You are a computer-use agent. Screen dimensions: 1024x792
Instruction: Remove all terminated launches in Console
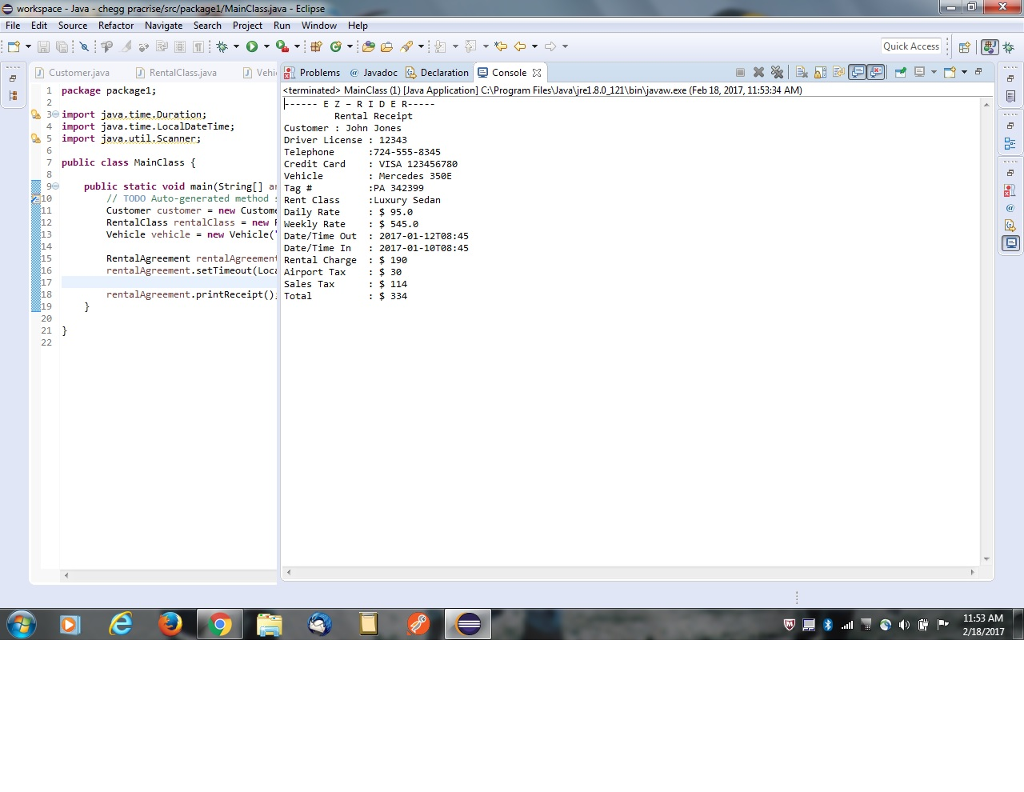[x=777, y=72]
